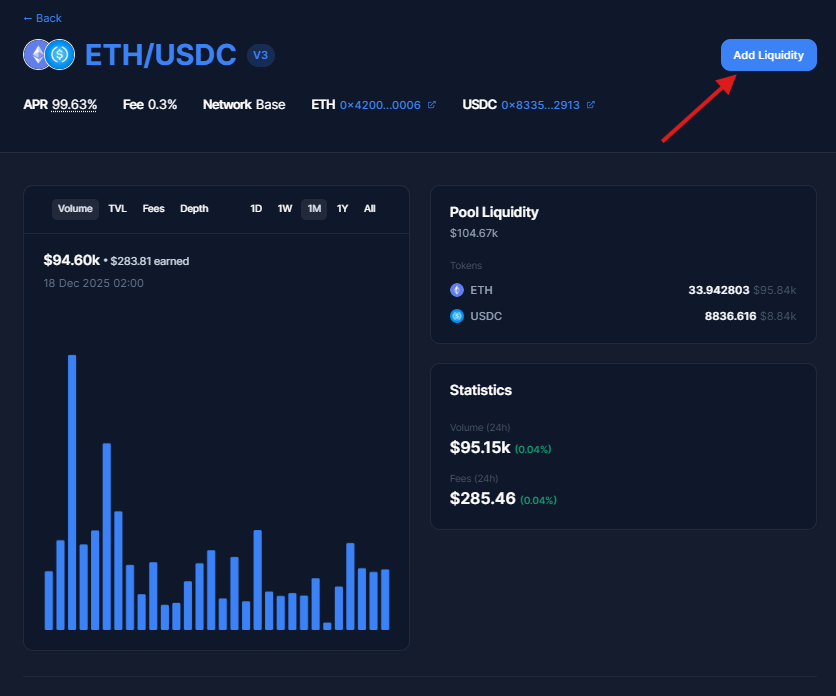The width and height of the screenshot is (836, 696).
Task: Switch chart to Volume view
Action: pyautogui.click(x=75, y=209)
